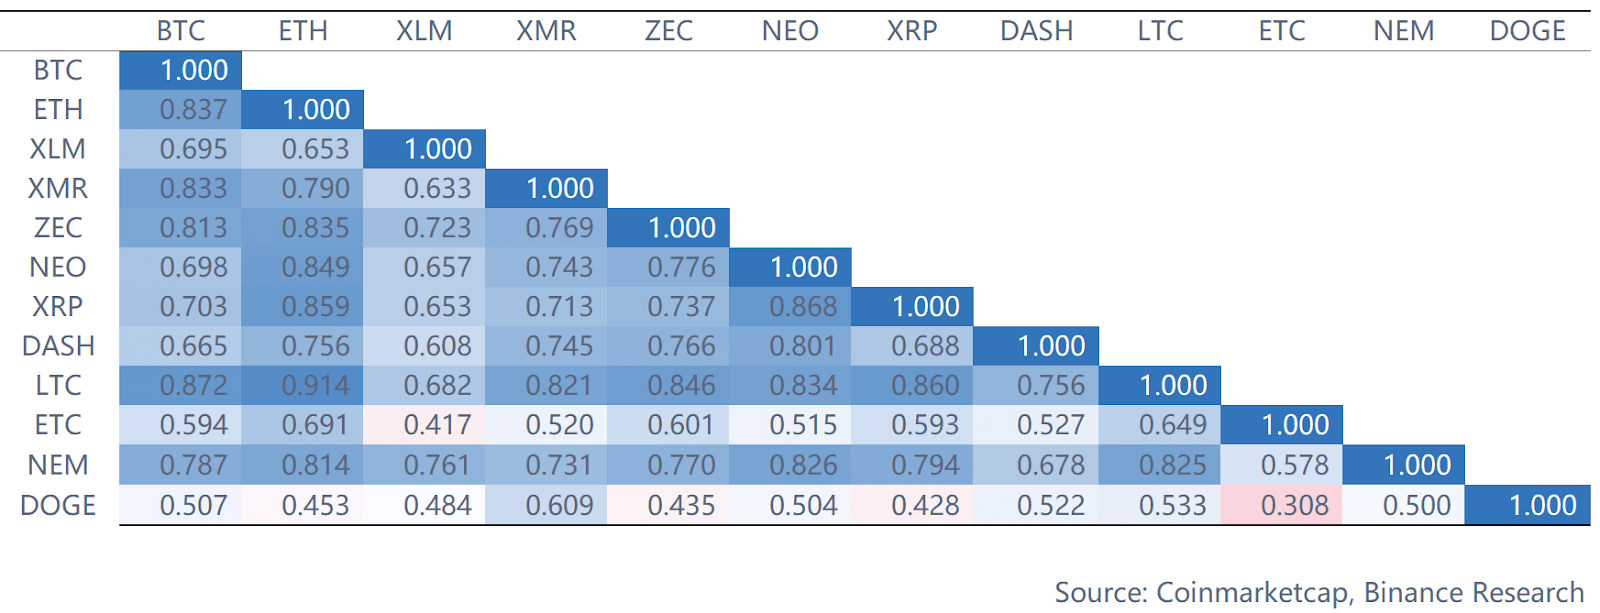
Task: Select the pink 0.308 DOGE–ETC cell
Action: point(1294,506)
